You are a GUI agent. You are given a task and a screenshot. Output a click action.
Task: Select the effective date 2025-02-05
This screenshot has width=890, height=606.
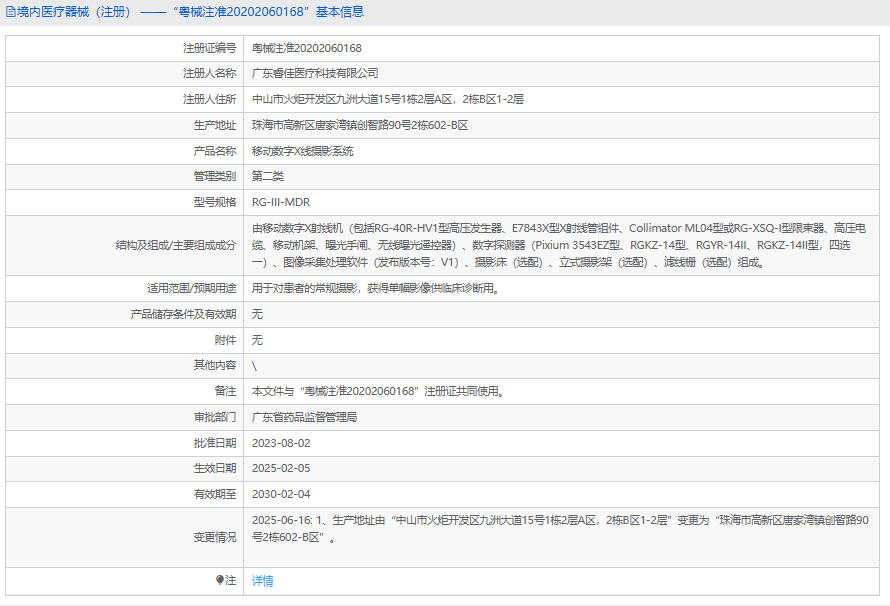tap(281, 469)
